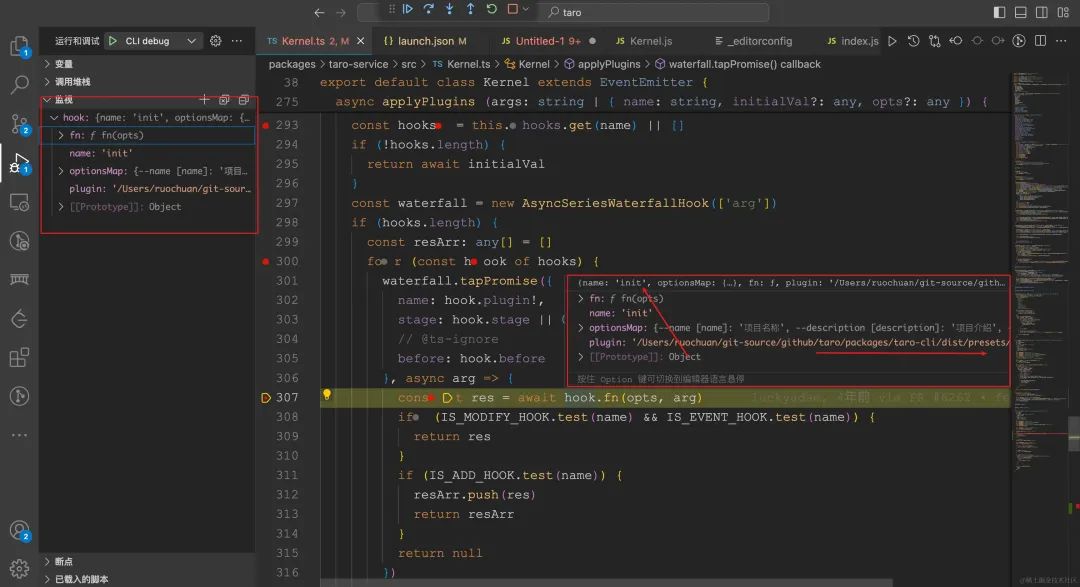
Task: Toggle breakpoint on line 293
Action: 266,125
